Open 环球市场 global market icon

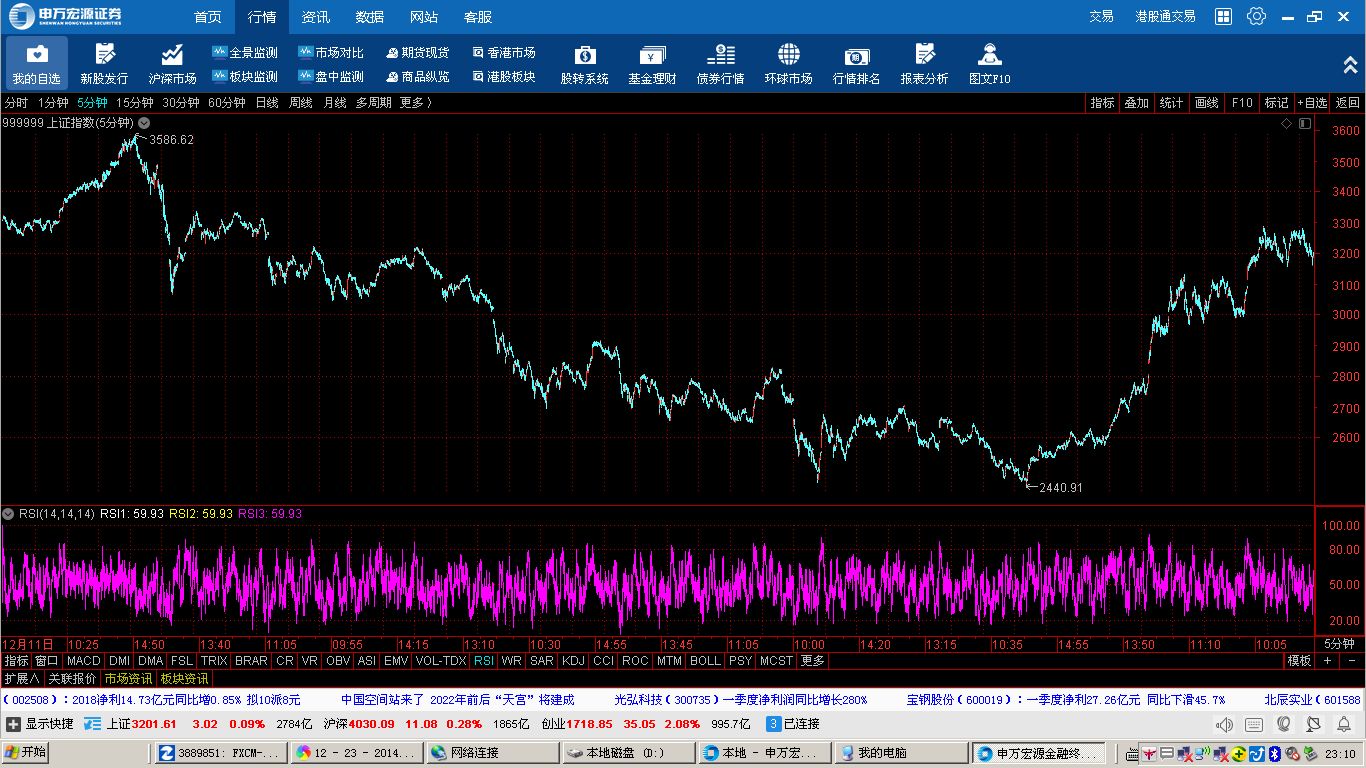(788, 63)
